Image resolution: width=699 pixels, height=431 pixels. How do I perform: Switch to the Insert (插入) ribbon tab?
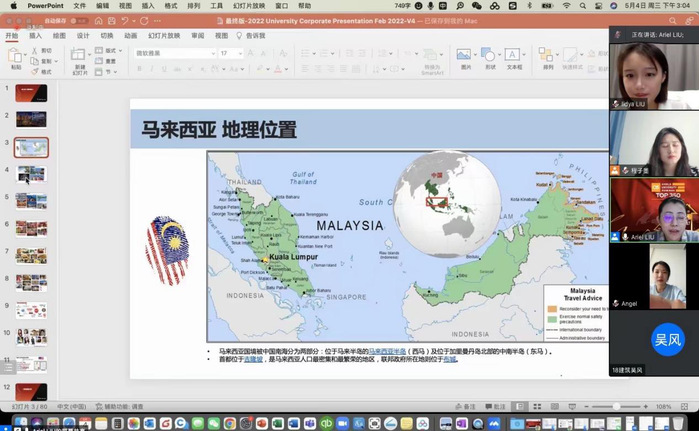(36, 35)
